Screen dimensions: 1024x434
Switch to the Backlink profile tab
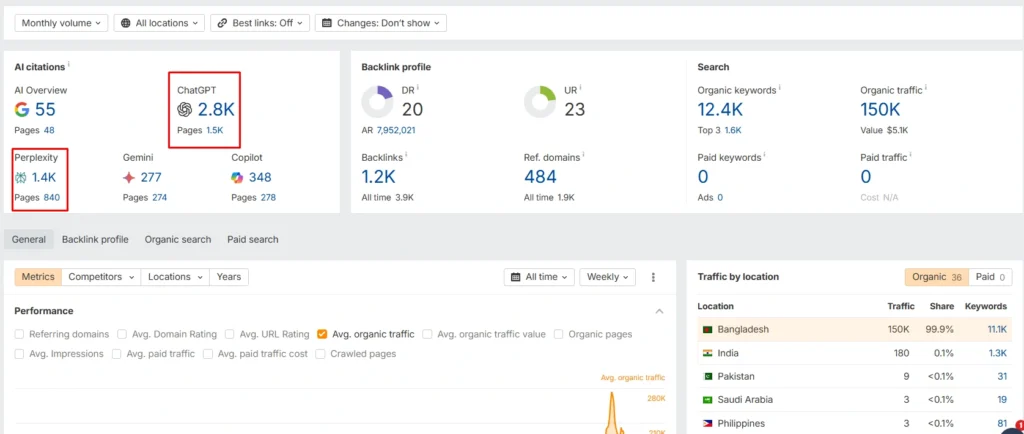[x=95, y=240]
